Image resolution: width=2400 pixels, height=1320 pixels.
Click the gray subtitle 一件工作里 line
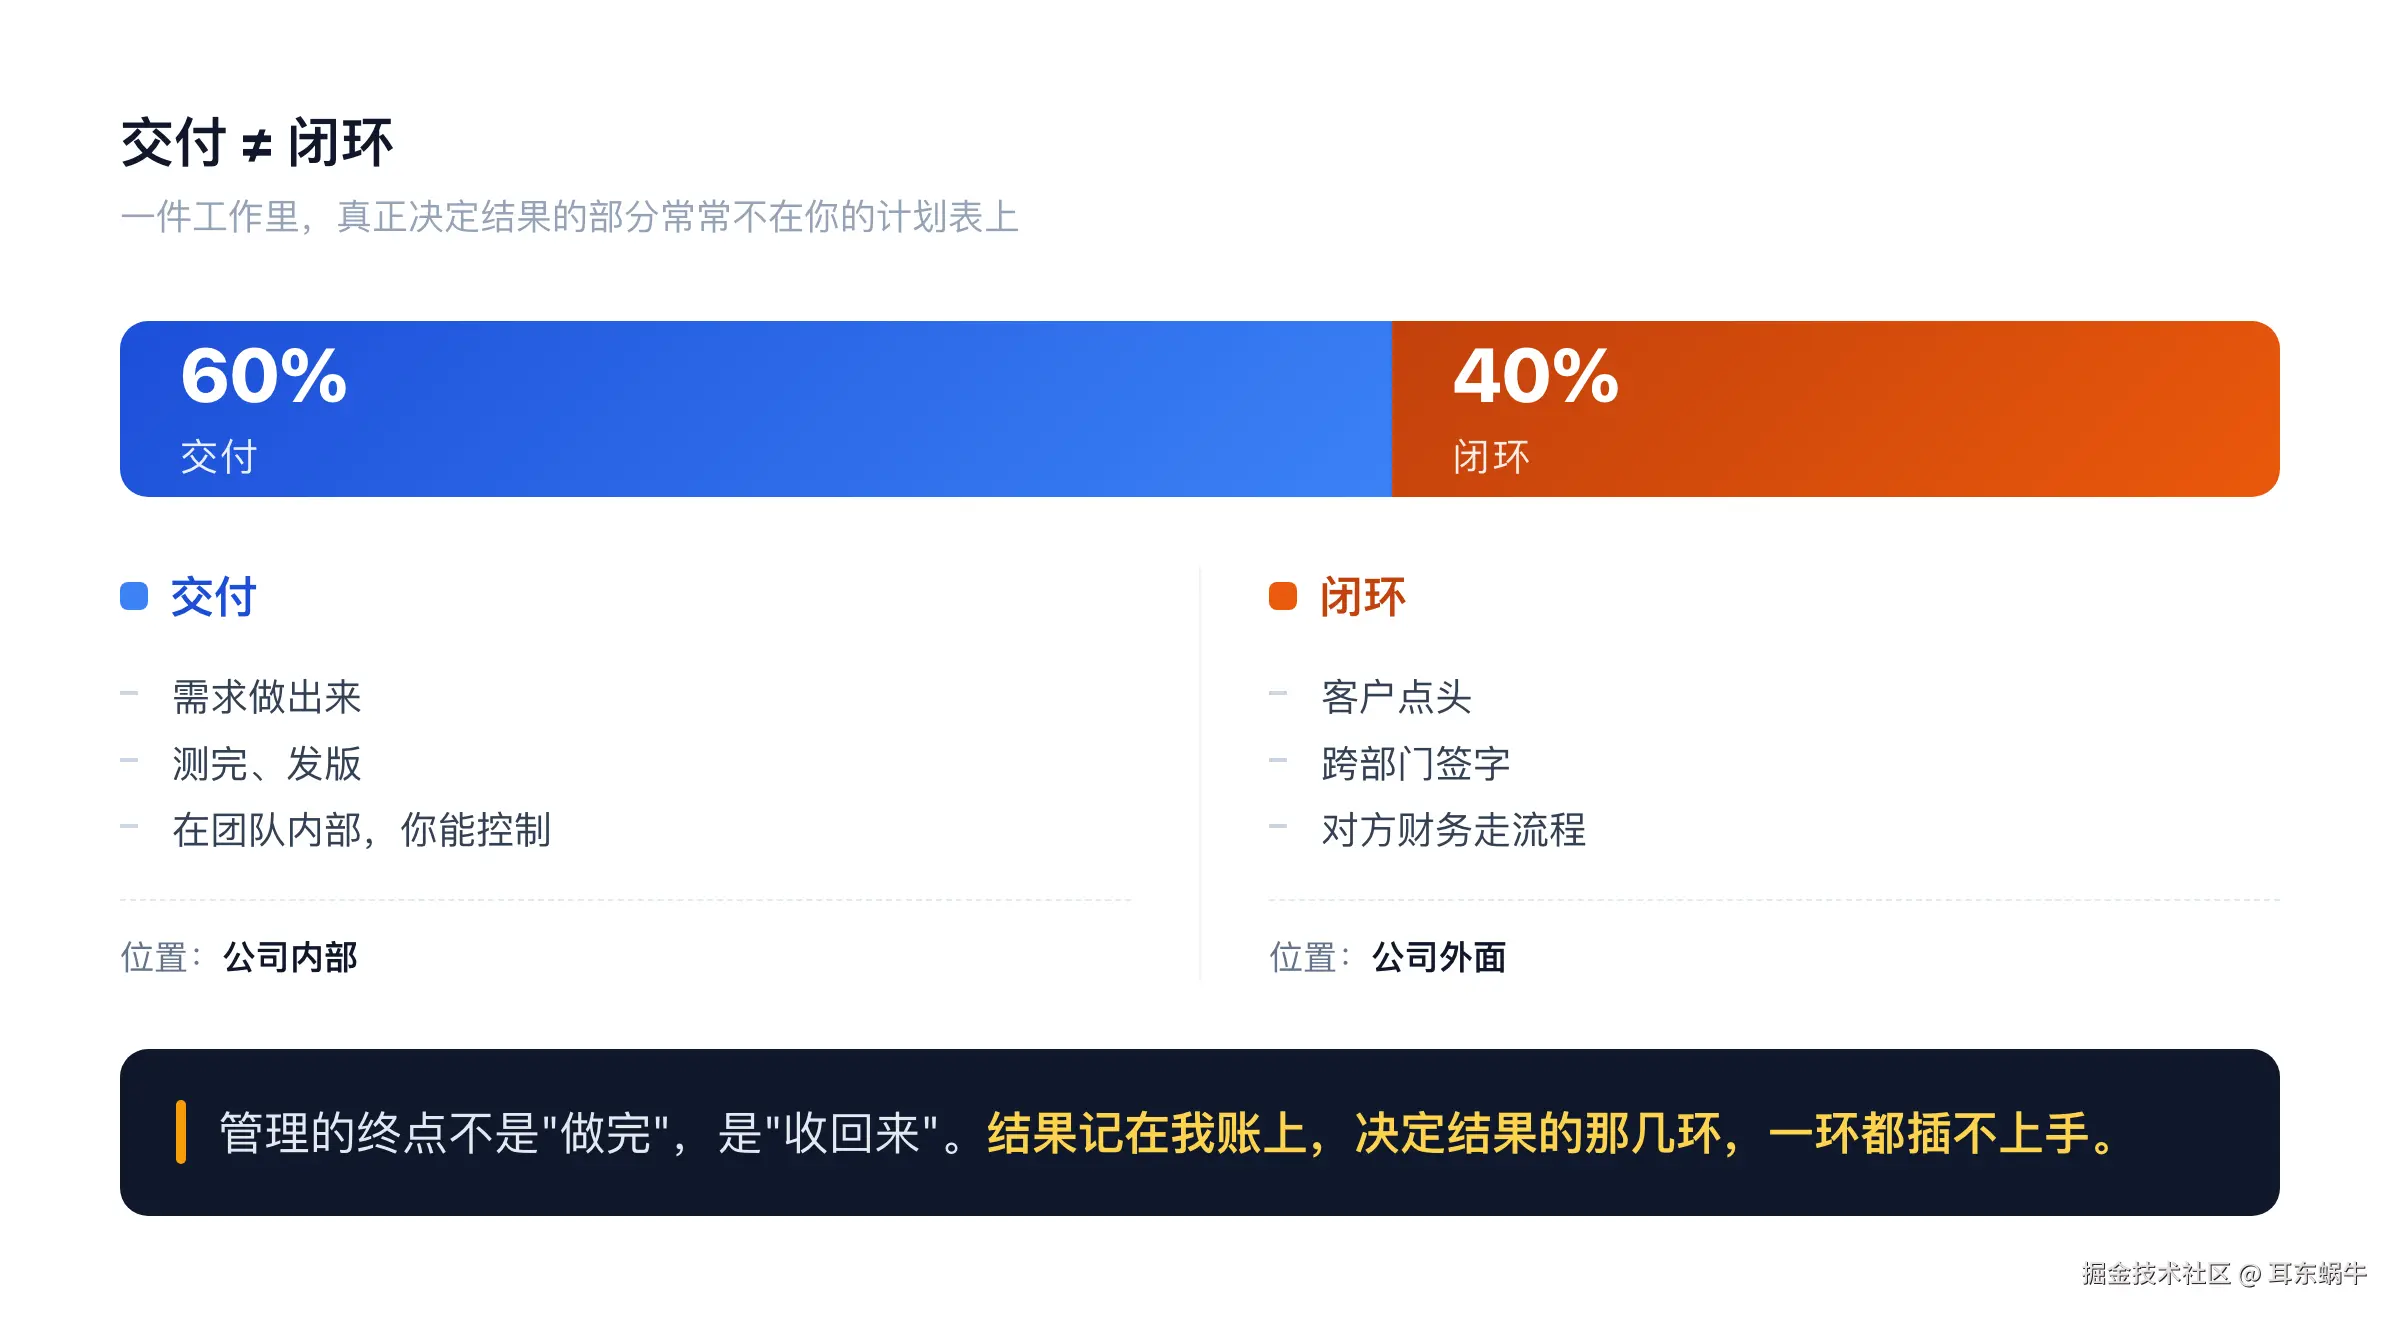[570, 217]
